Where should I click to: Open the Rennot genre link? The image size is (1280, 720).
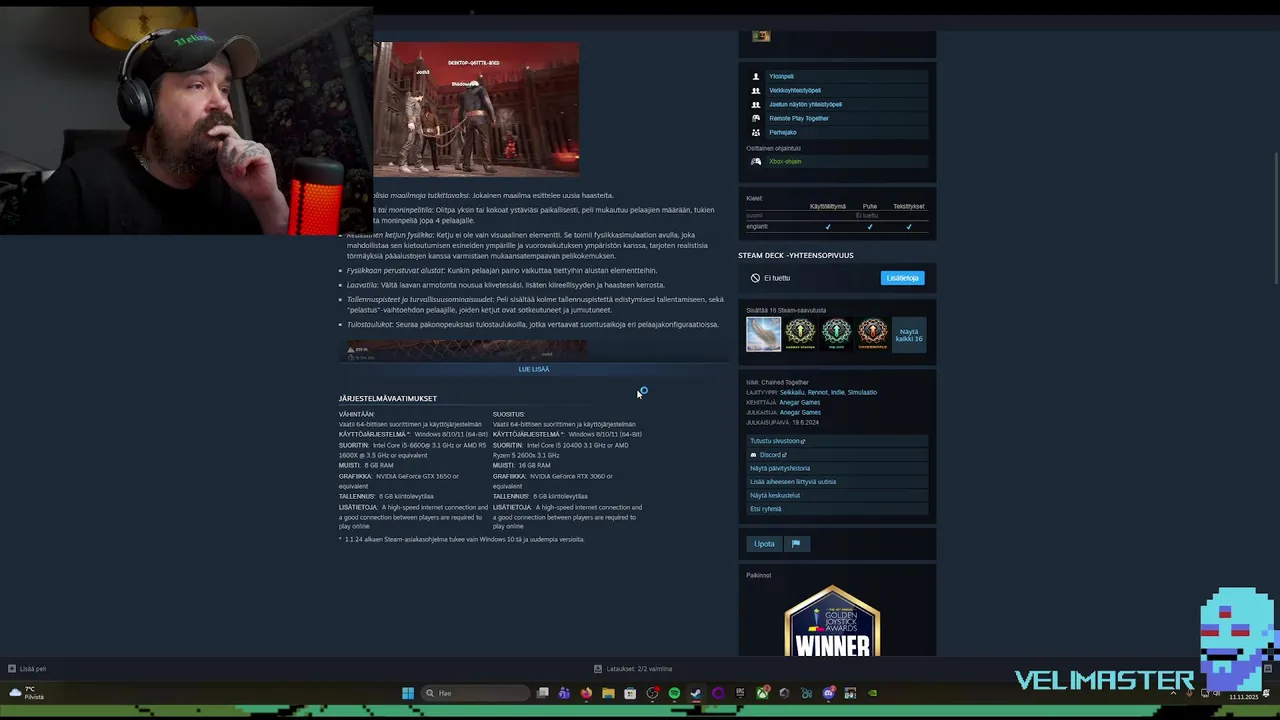point(818,392)
